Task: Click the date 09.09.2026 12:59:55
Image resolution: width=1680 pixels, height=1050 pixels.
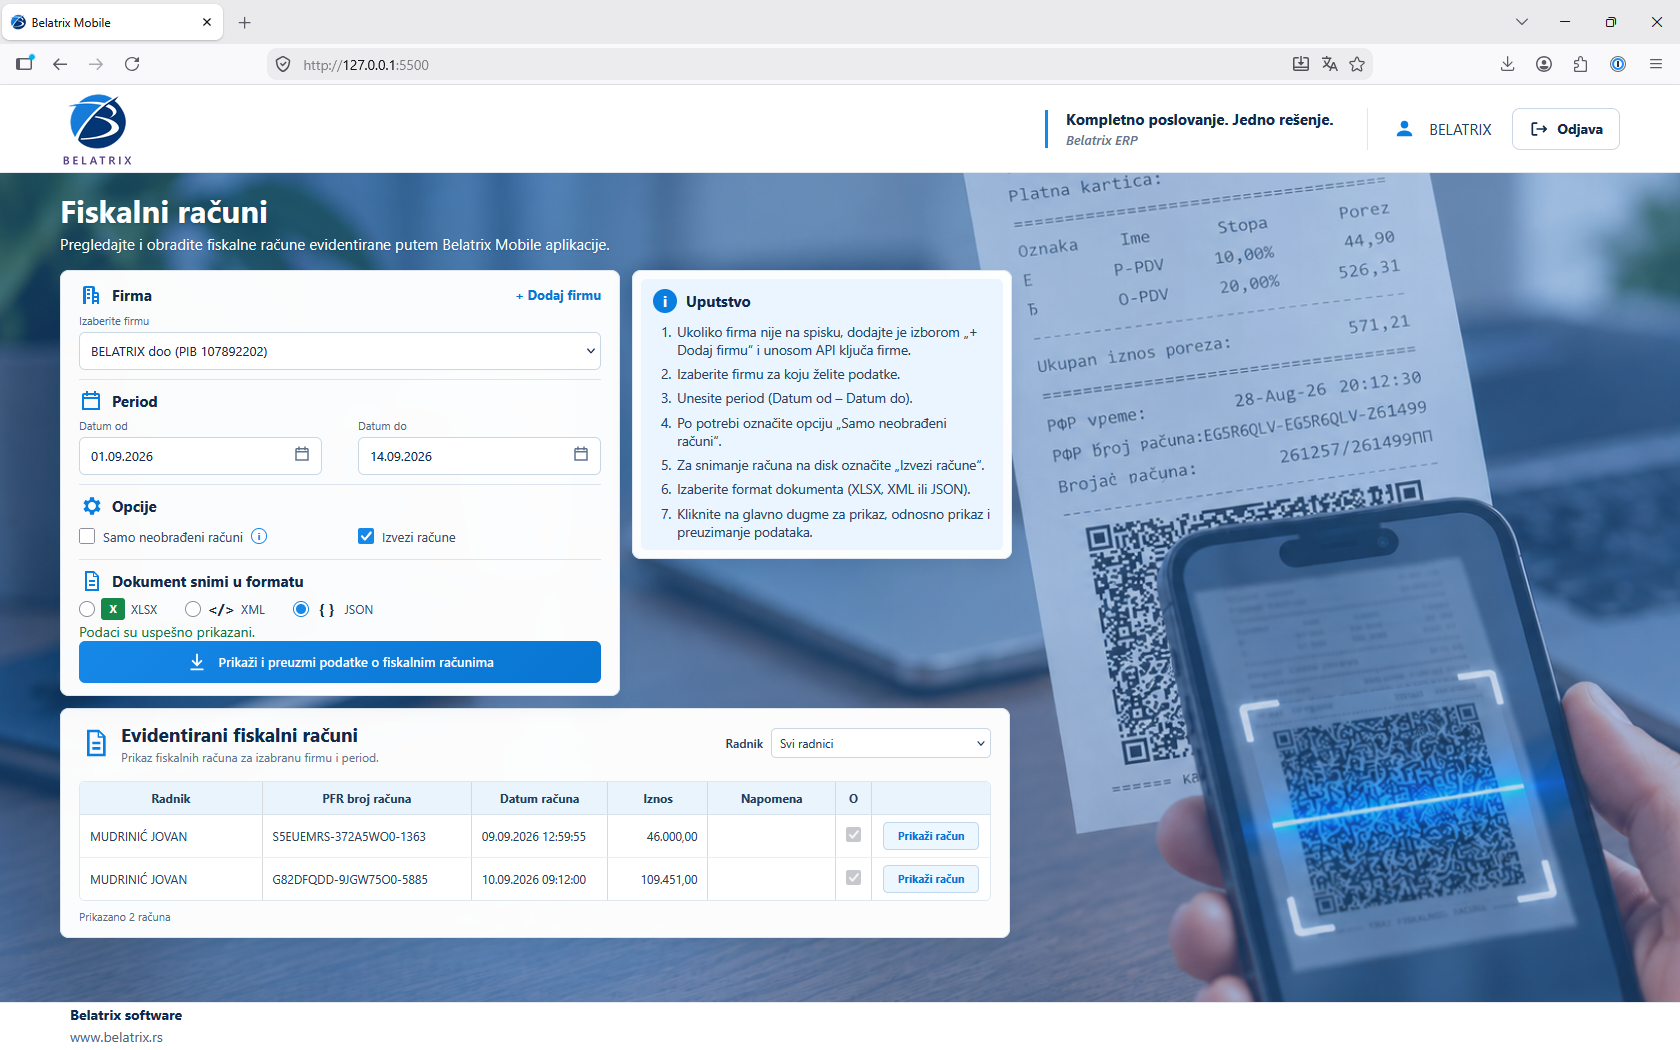Action: tap(534, 836)
